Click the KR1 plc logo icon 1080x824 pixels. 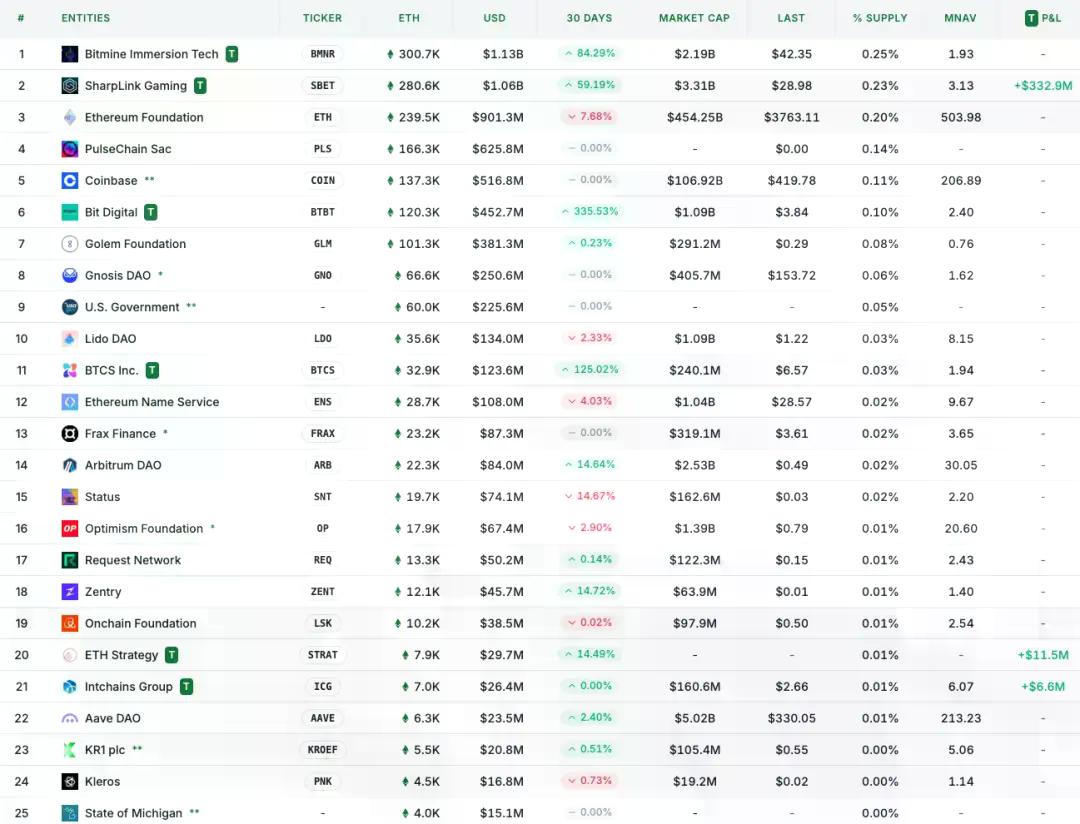(70, 750)
